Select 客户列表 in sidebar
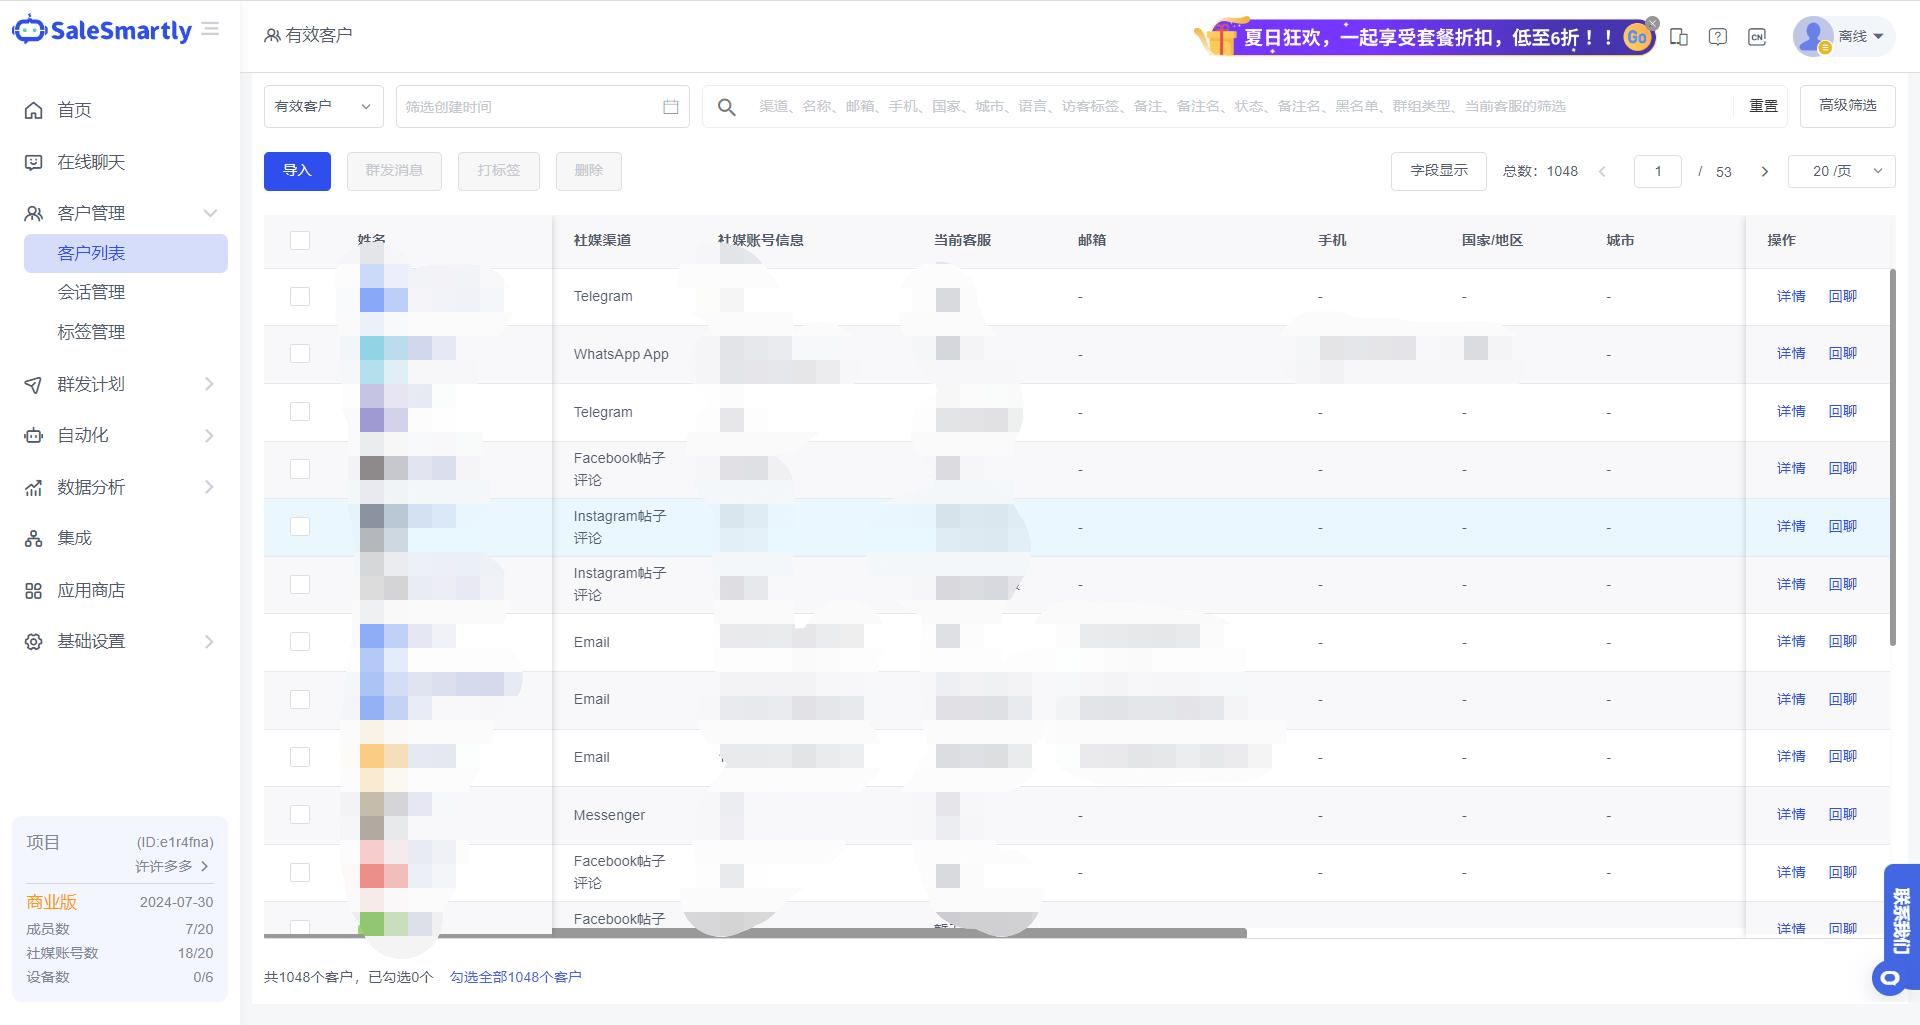 126,253
